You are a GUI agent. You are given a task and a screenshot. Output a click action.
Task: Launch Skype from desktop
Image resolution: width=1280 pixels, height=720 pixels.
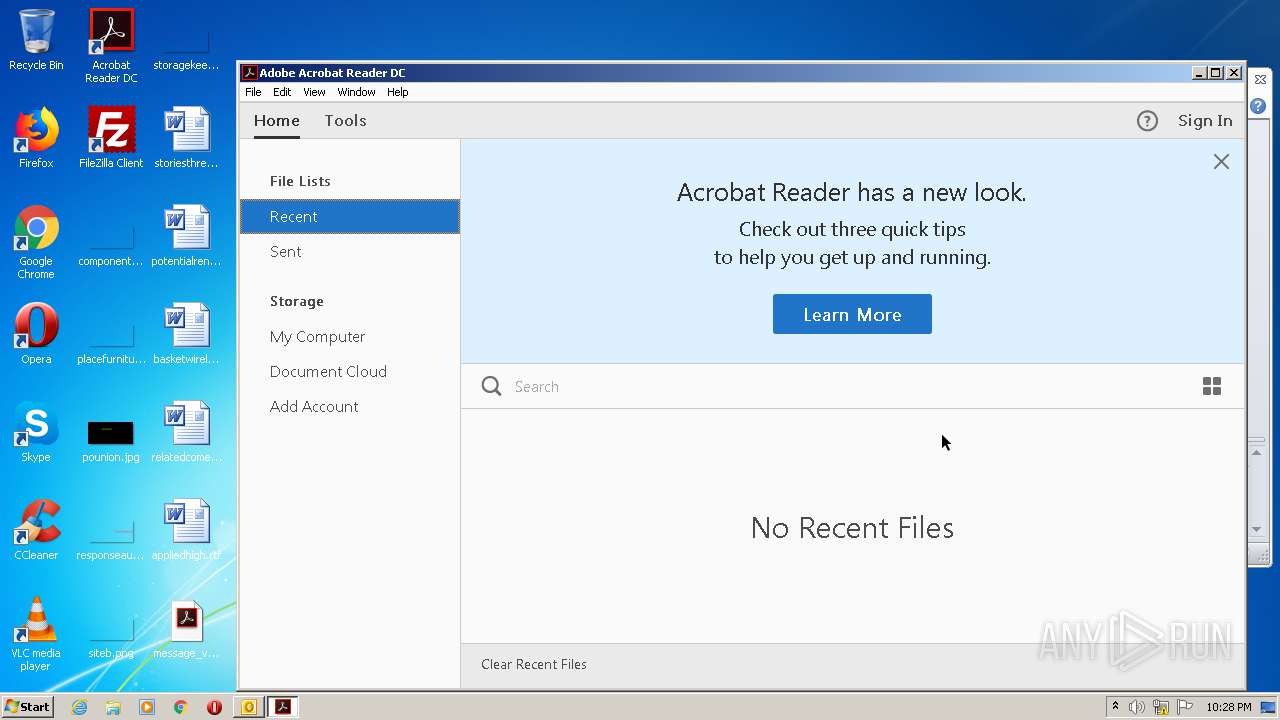coord(36,432)
